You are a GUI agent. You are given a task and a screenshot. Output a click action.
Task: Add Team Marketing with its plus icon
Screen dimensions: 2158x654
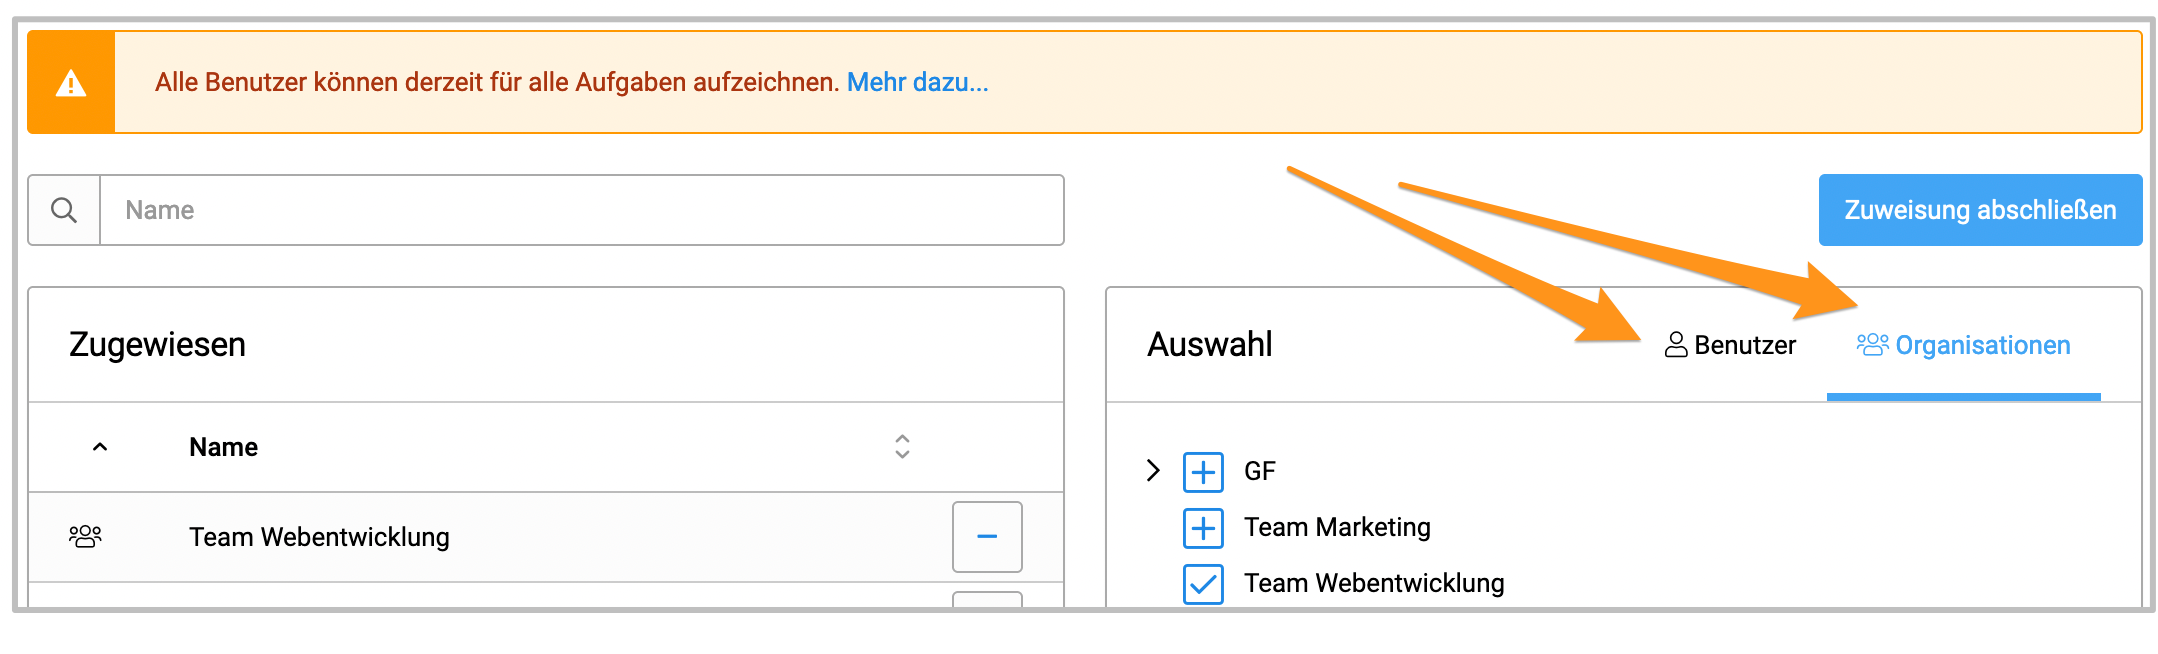pos(1203,528)
